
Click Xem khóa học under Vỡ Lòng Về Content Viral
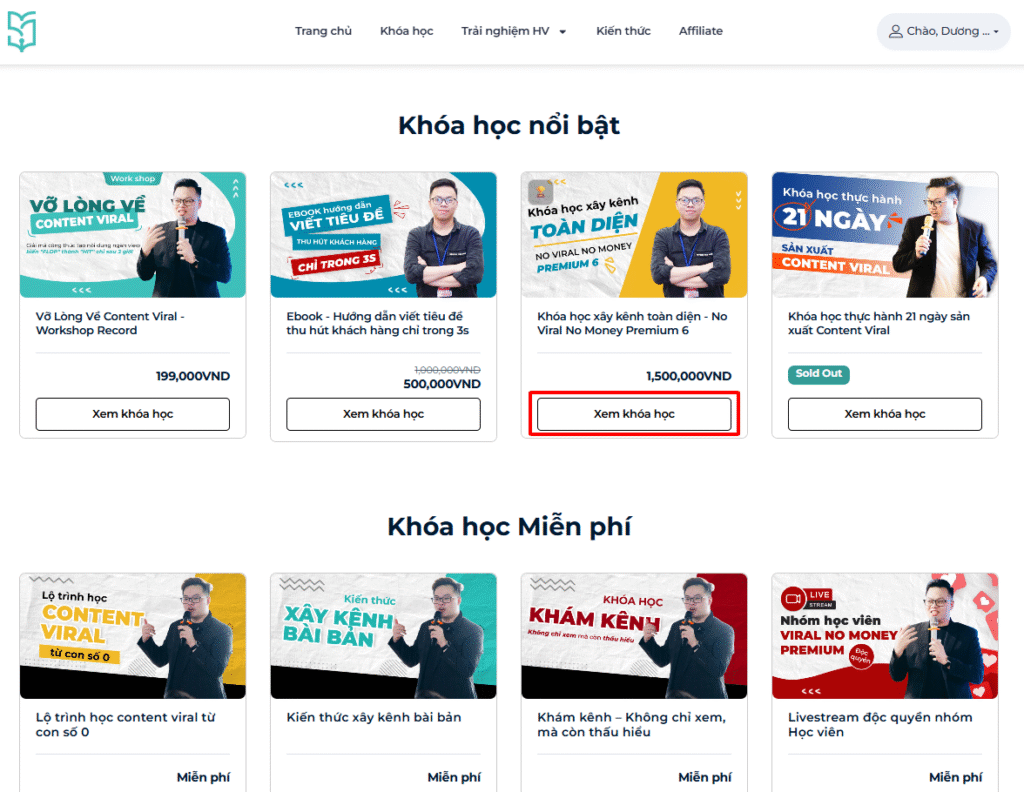coord(133,414)
